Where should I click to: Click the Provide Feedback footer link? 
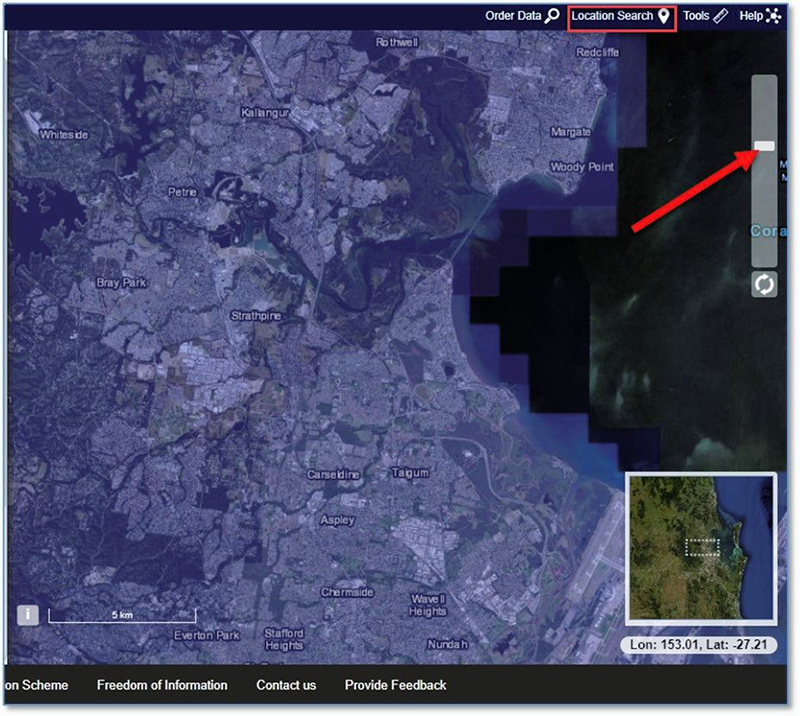click(395, 685)
